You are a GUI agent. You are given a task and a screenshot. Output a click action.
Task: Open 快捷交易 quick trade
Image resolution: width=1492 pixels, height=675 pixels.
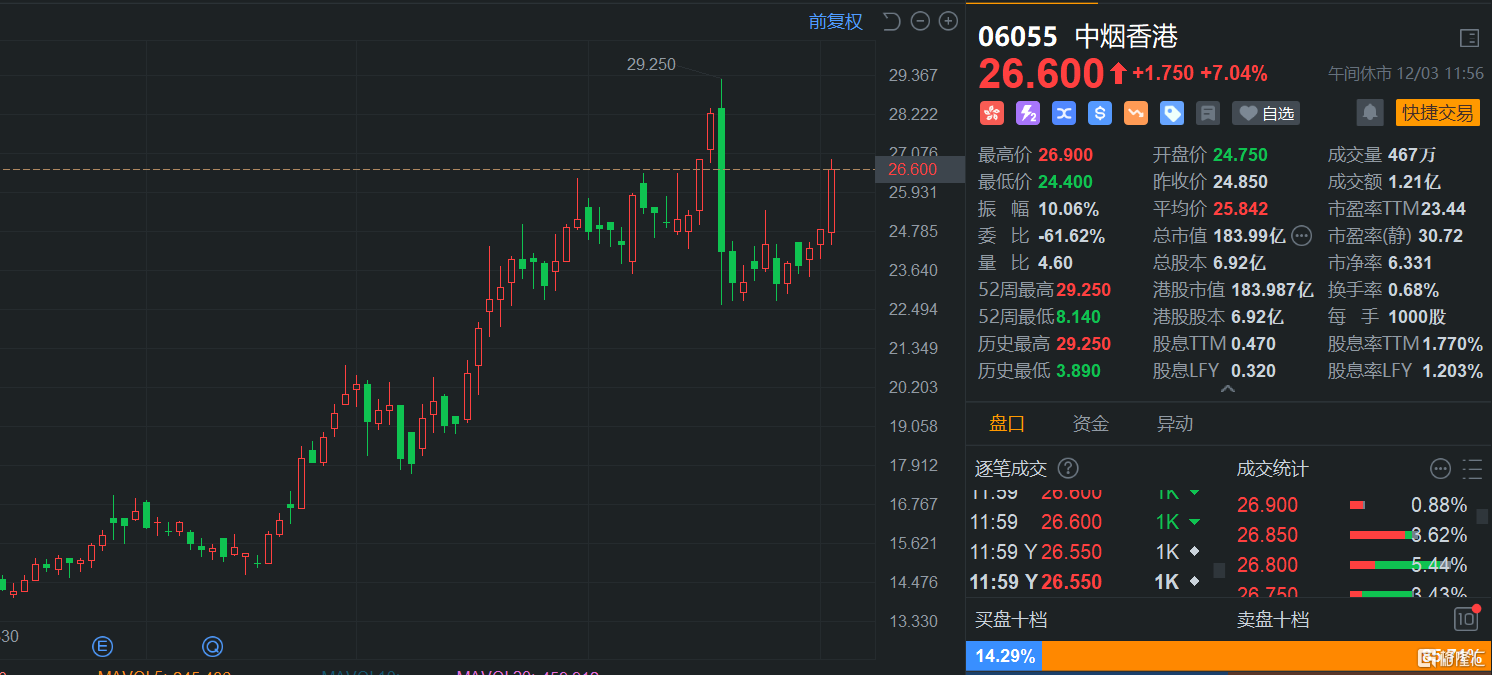point(1437,113)
